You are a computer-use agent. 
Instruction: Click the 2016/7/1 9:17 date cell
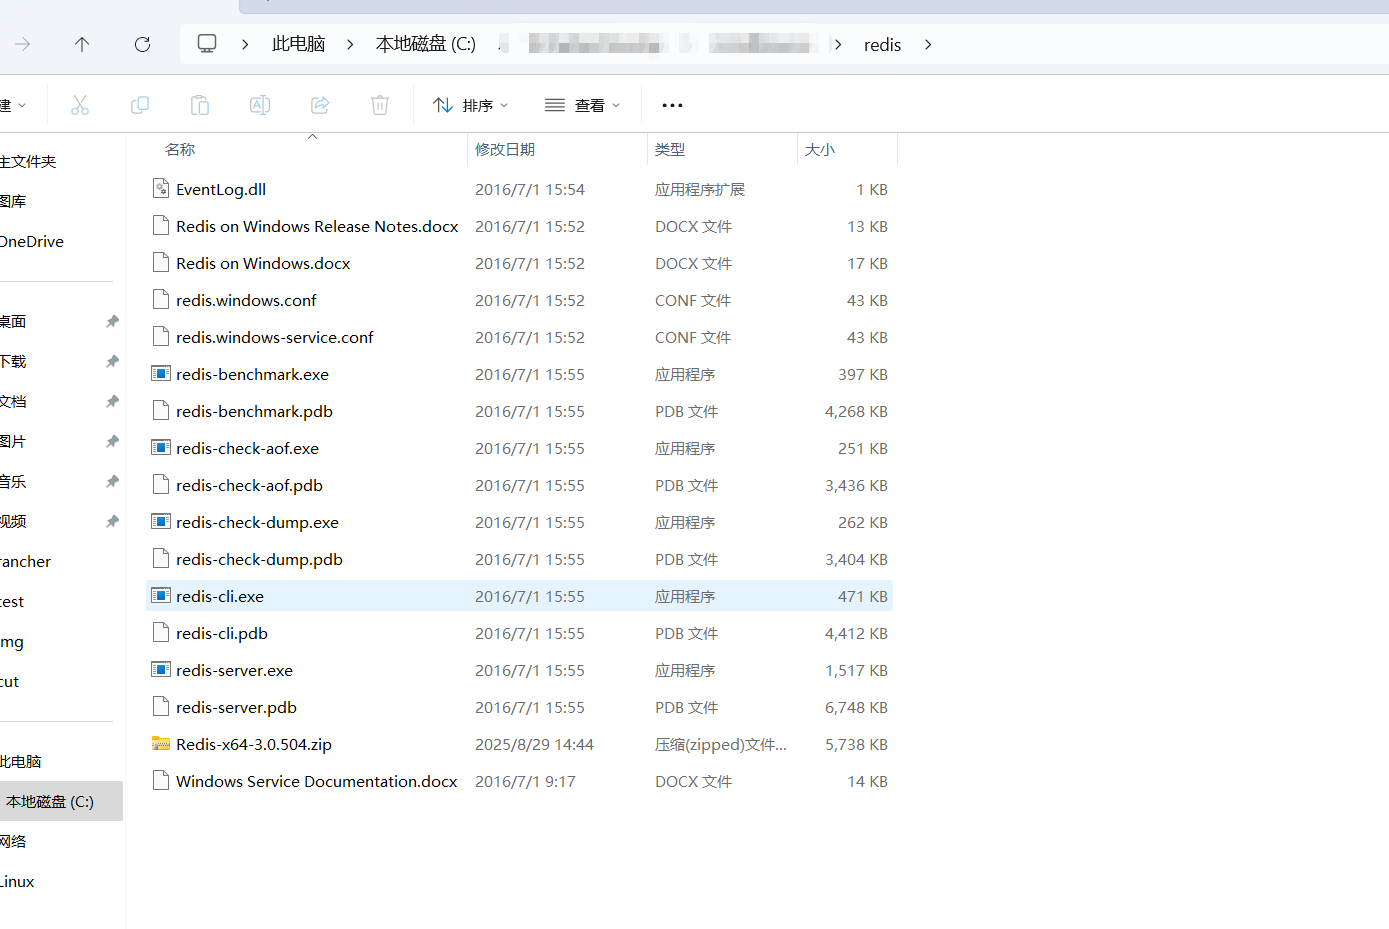pos(525,781)
